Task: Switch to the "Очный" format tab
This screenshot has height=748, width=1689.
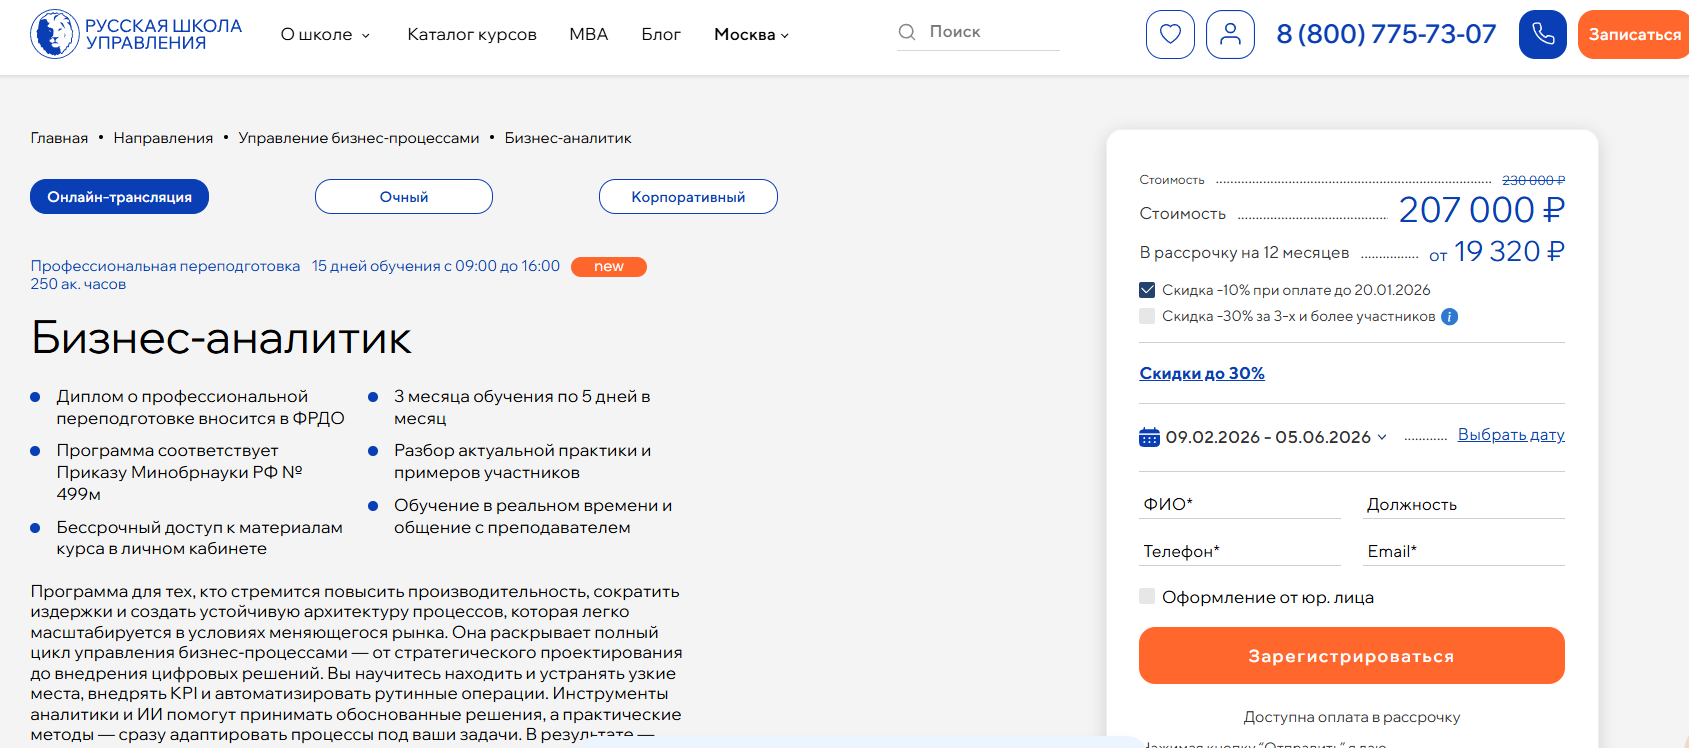Action: [x=404, y=197]
